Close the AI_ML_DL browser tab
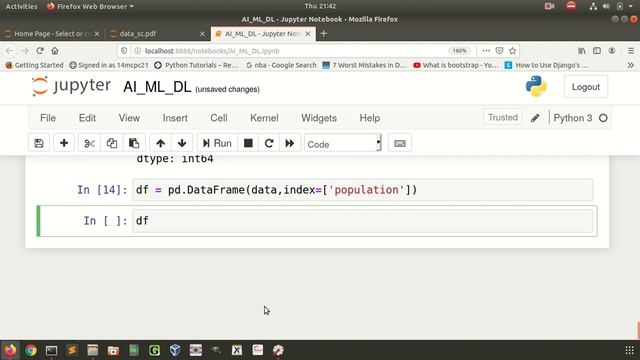Screen dimensions: 640x360 308,34
